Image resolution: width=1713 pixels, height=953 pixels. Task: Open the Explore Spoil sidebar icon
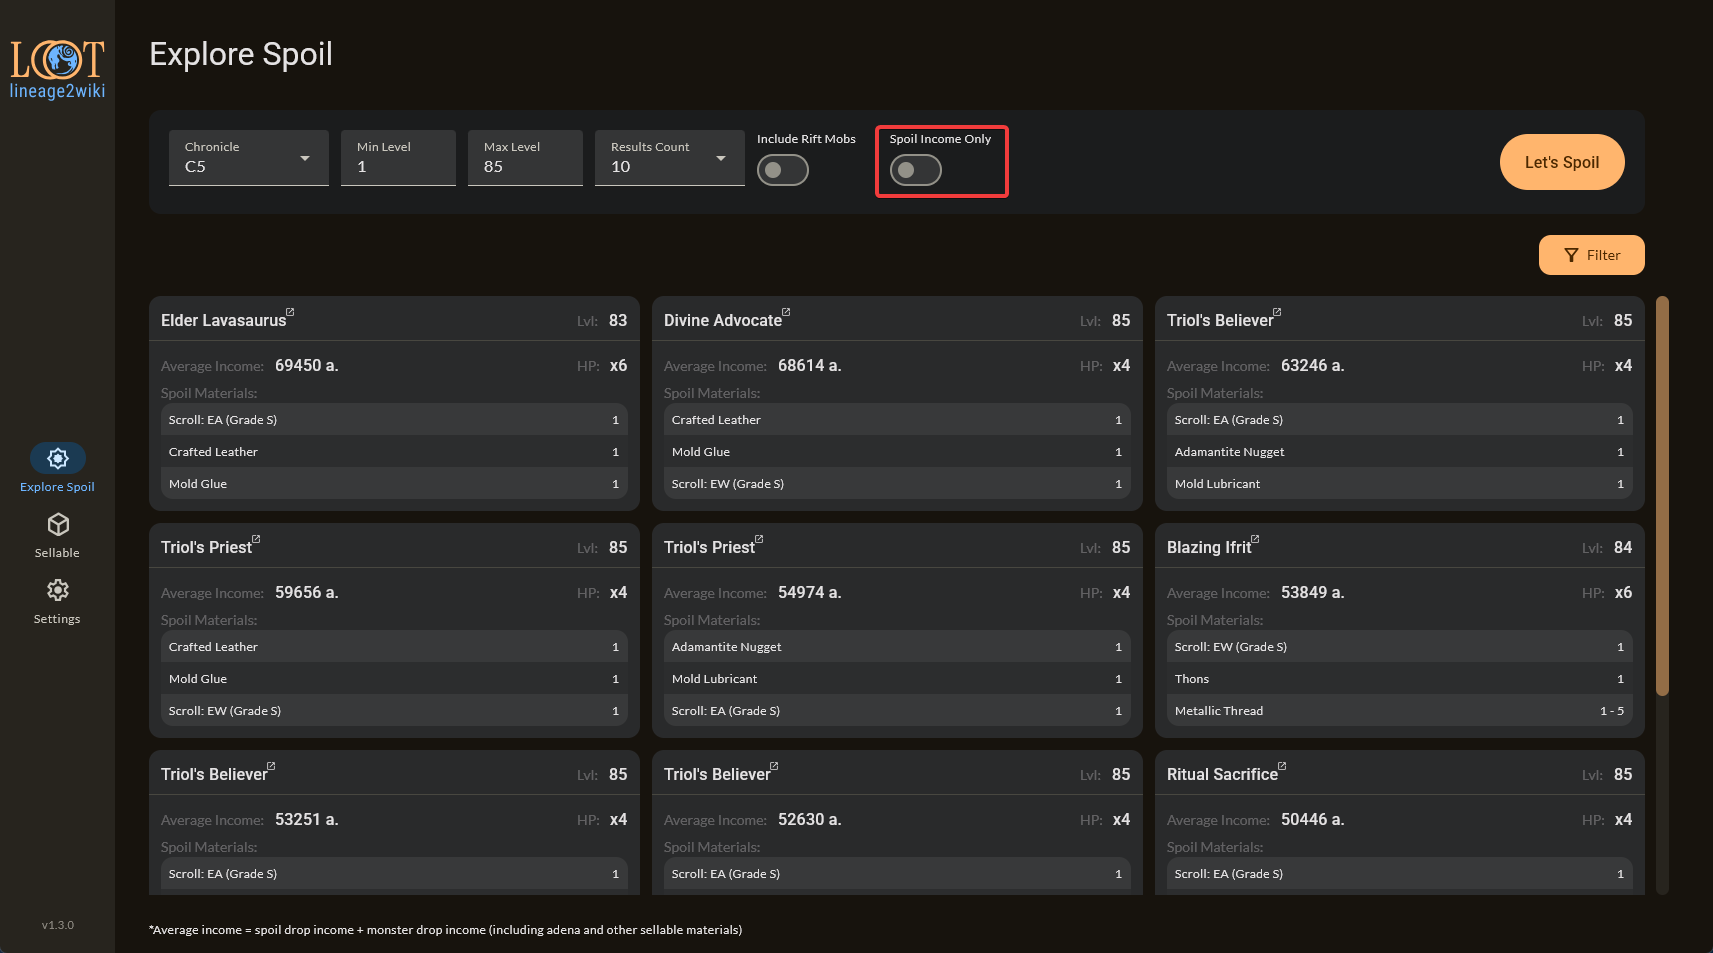58,458
